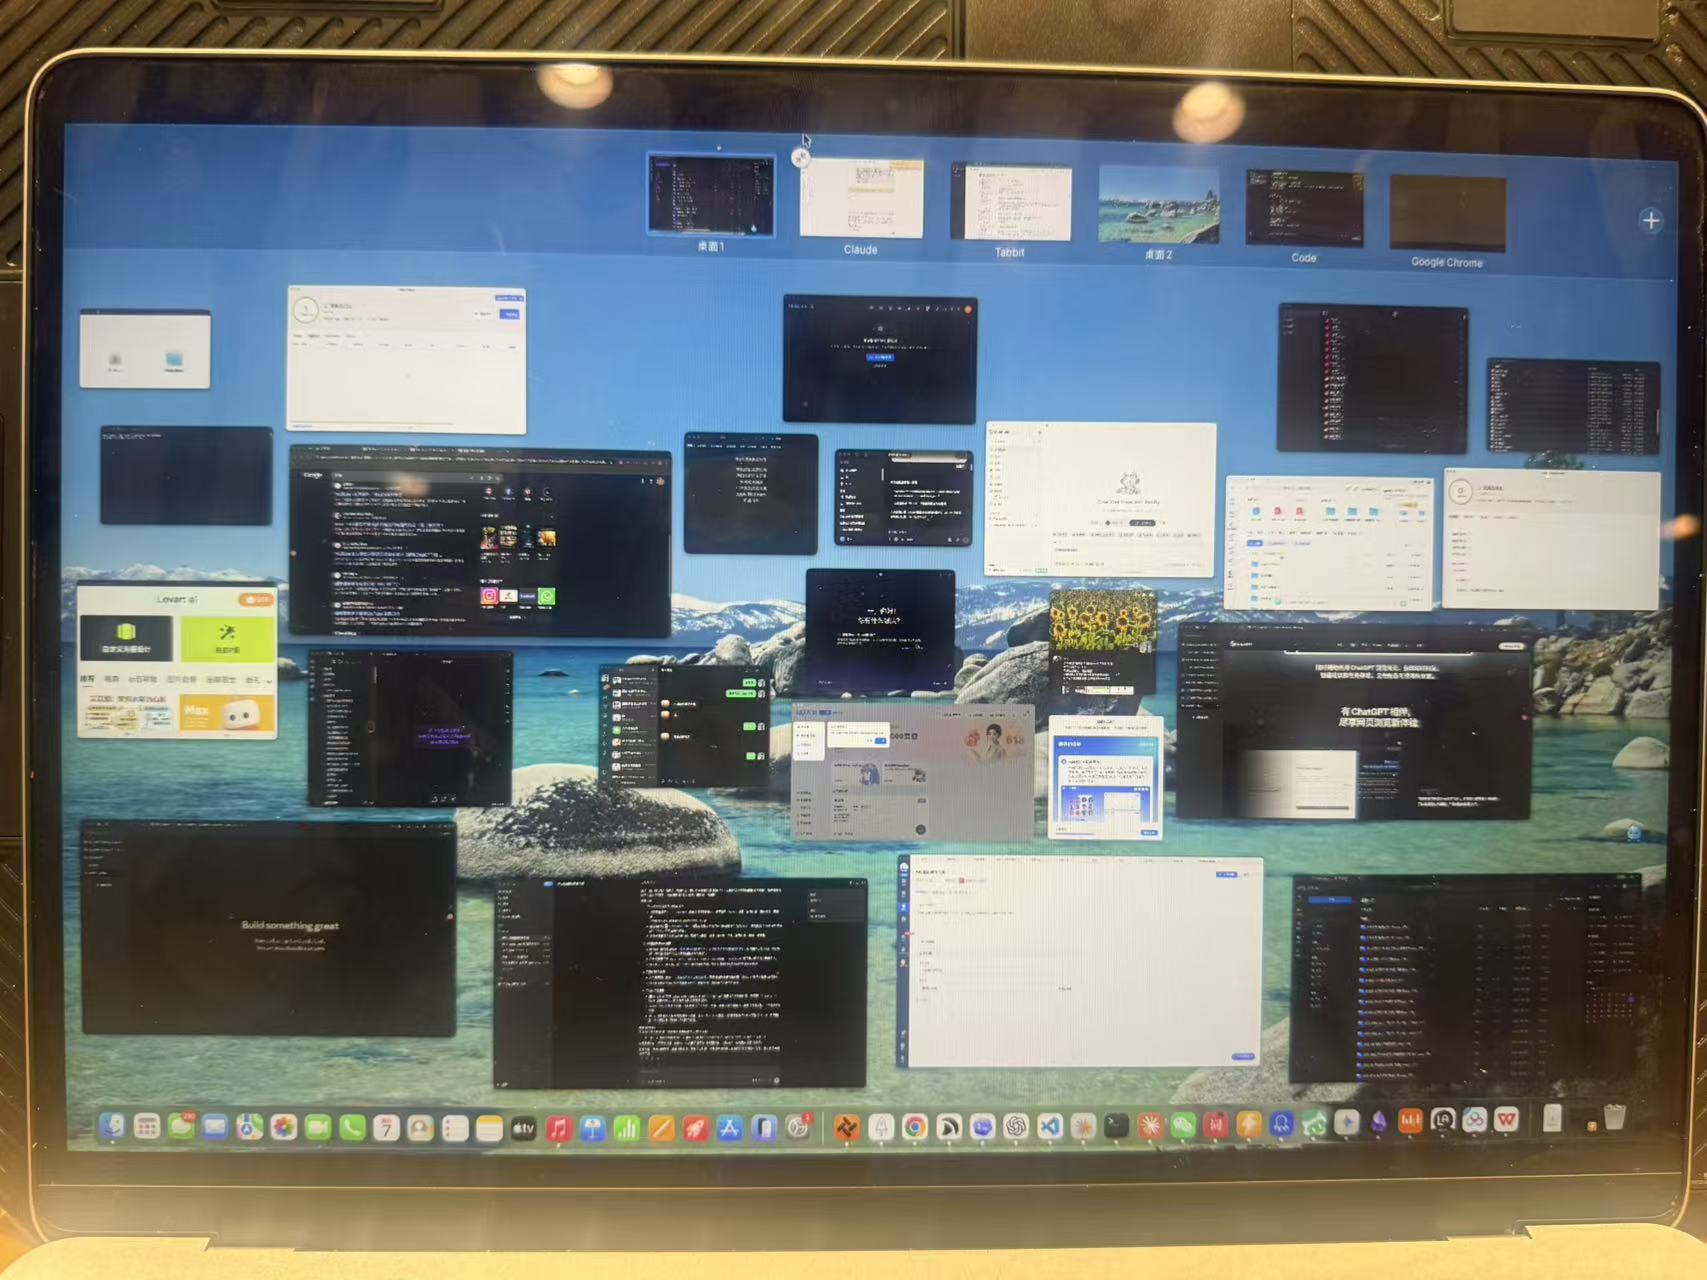Launch FaceTime from the Dock
Viewport: 1707px width, 1280px height.
point(318,1128)
